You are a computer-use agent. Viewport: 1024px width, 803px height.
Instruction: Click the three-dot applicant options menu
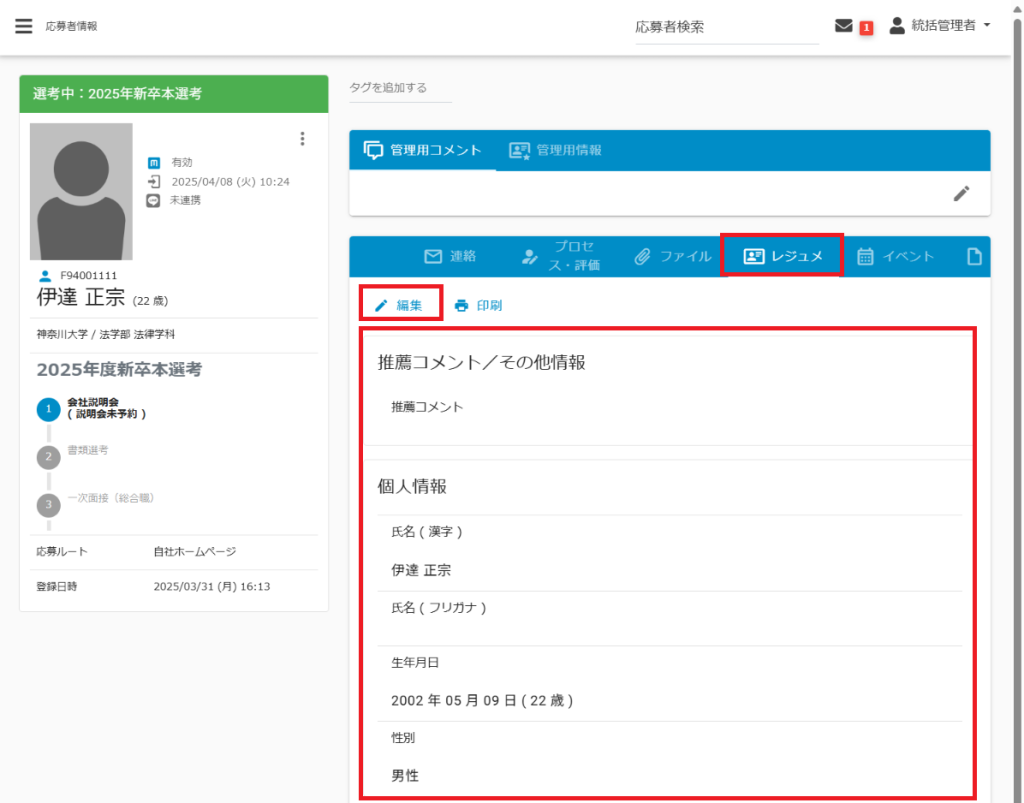[x=302, y=139]
